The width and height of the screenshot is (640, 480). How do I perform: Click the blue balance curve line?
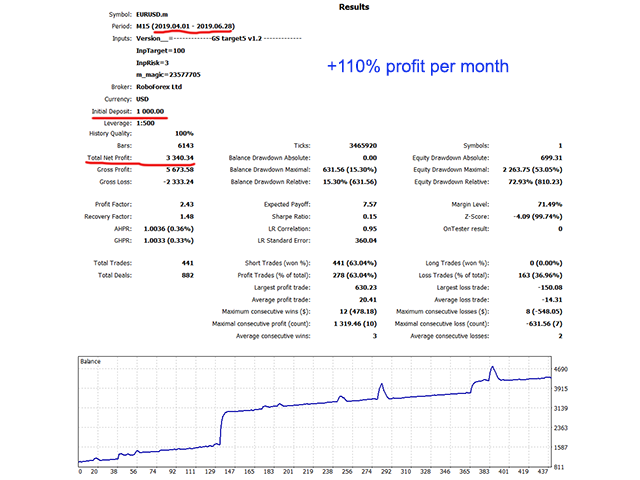pos(300,406)
